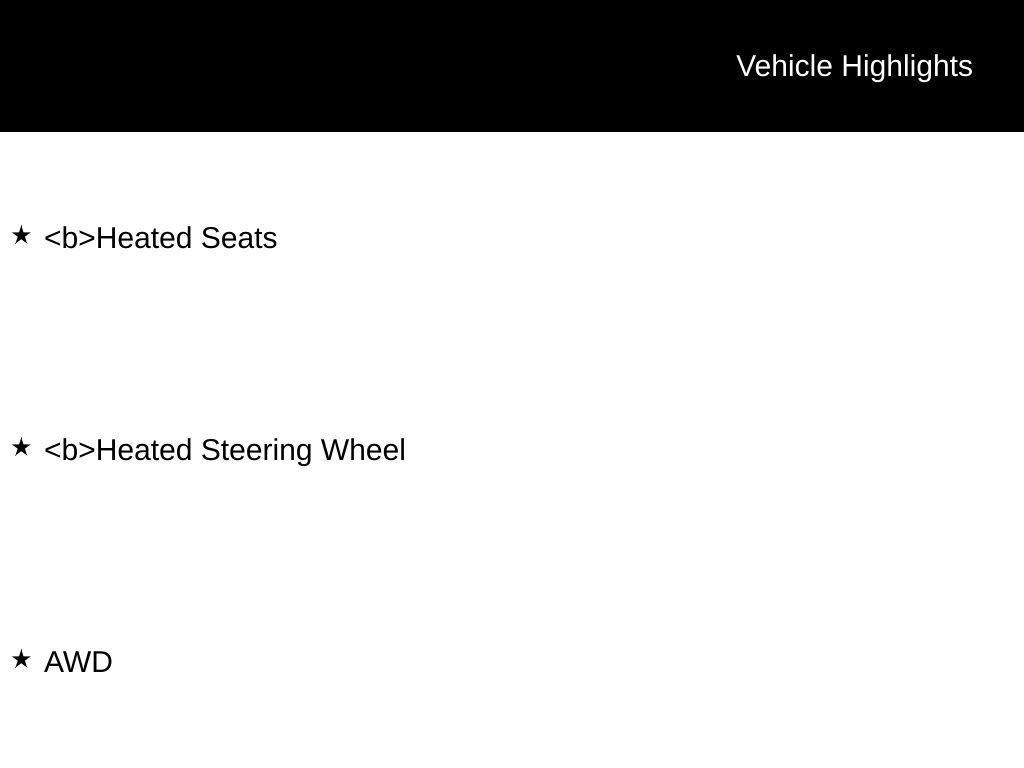Click the letter D in AWD

click(x=103, y=662)
